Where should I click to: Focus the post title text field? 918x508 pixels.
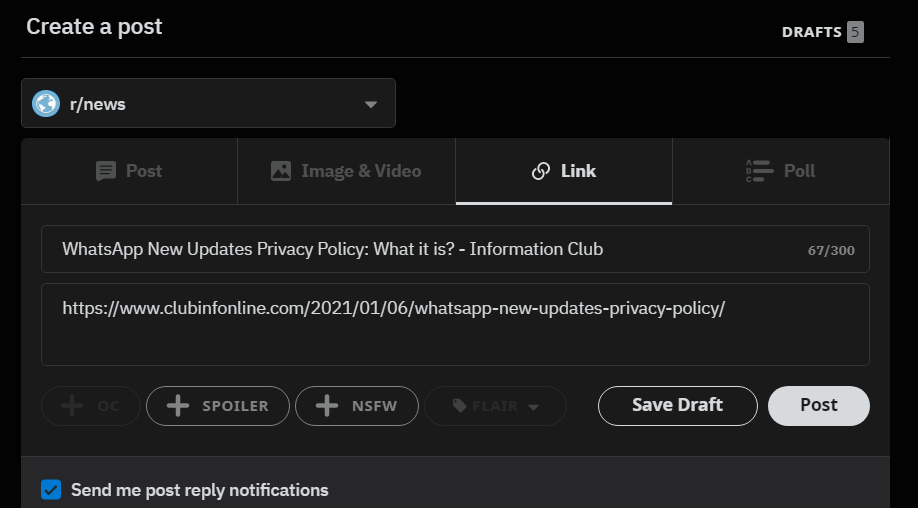pos(430,249)
